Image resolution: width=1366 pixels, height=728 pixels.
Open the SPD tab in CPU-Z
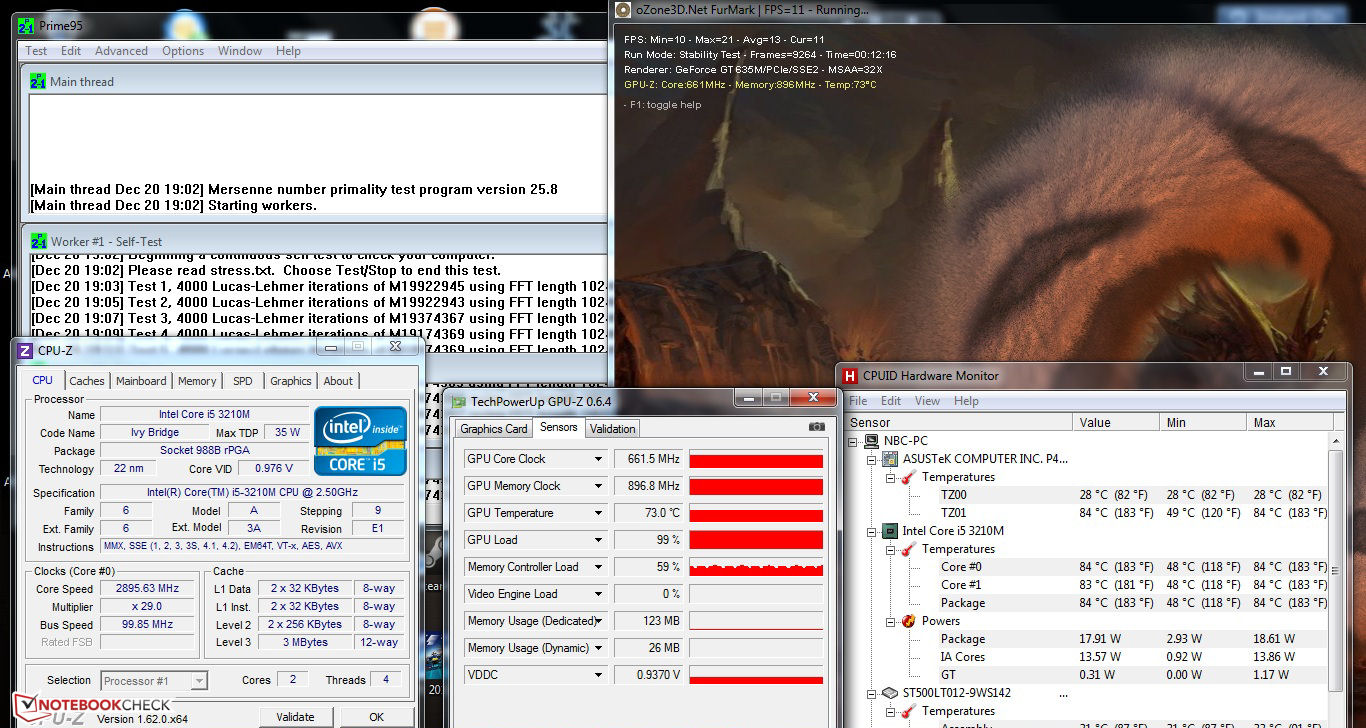[243, 381]
